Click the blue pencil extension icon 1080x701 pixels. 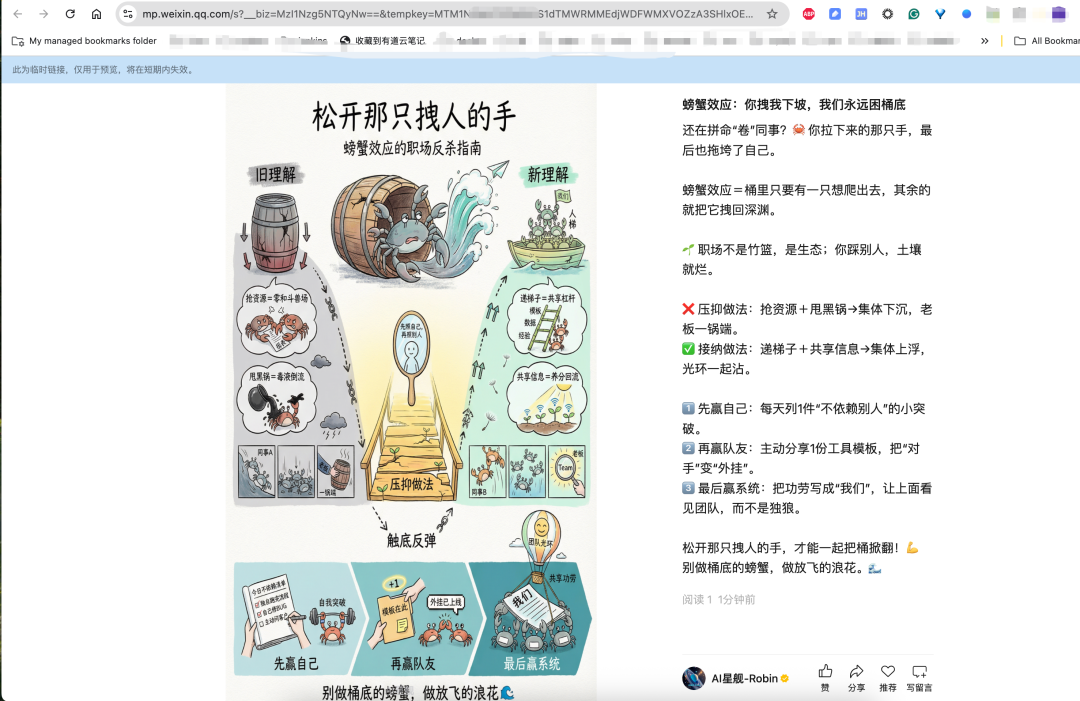point(834,14)
